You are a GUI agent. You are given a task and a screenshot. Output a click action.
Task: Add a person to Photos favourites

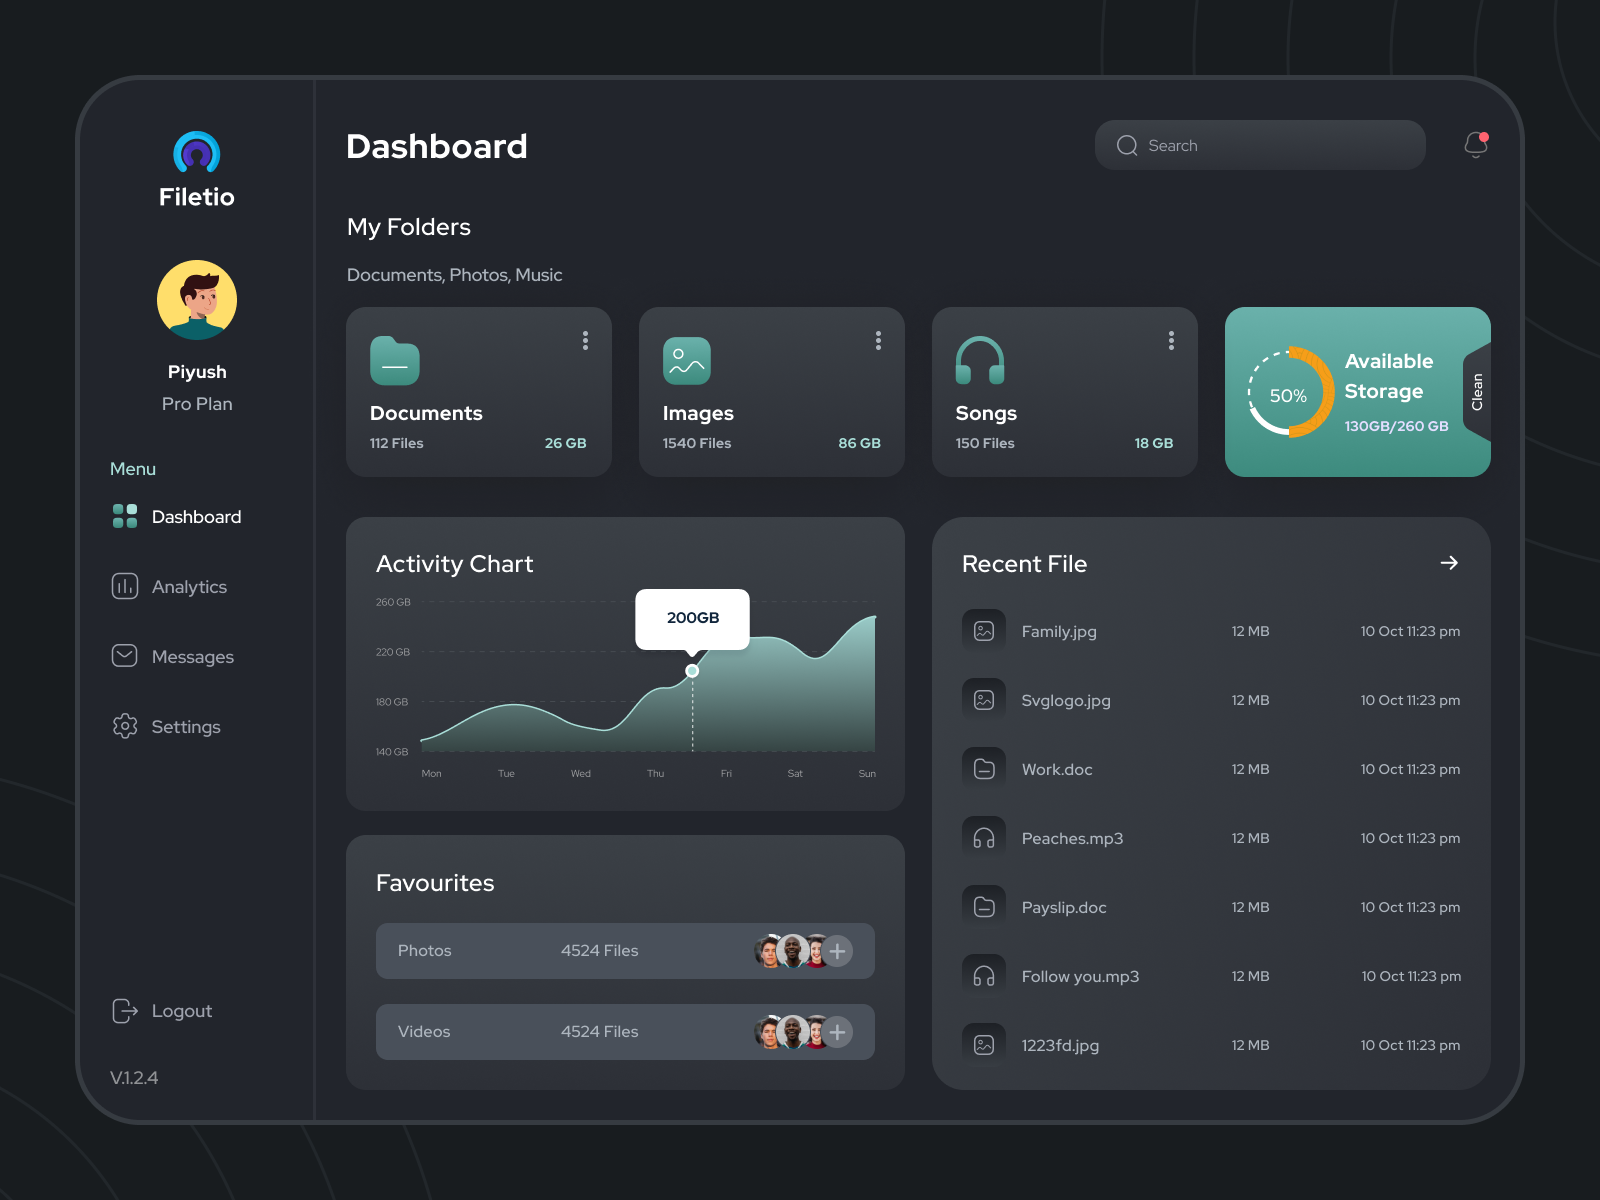click(838, 951)
